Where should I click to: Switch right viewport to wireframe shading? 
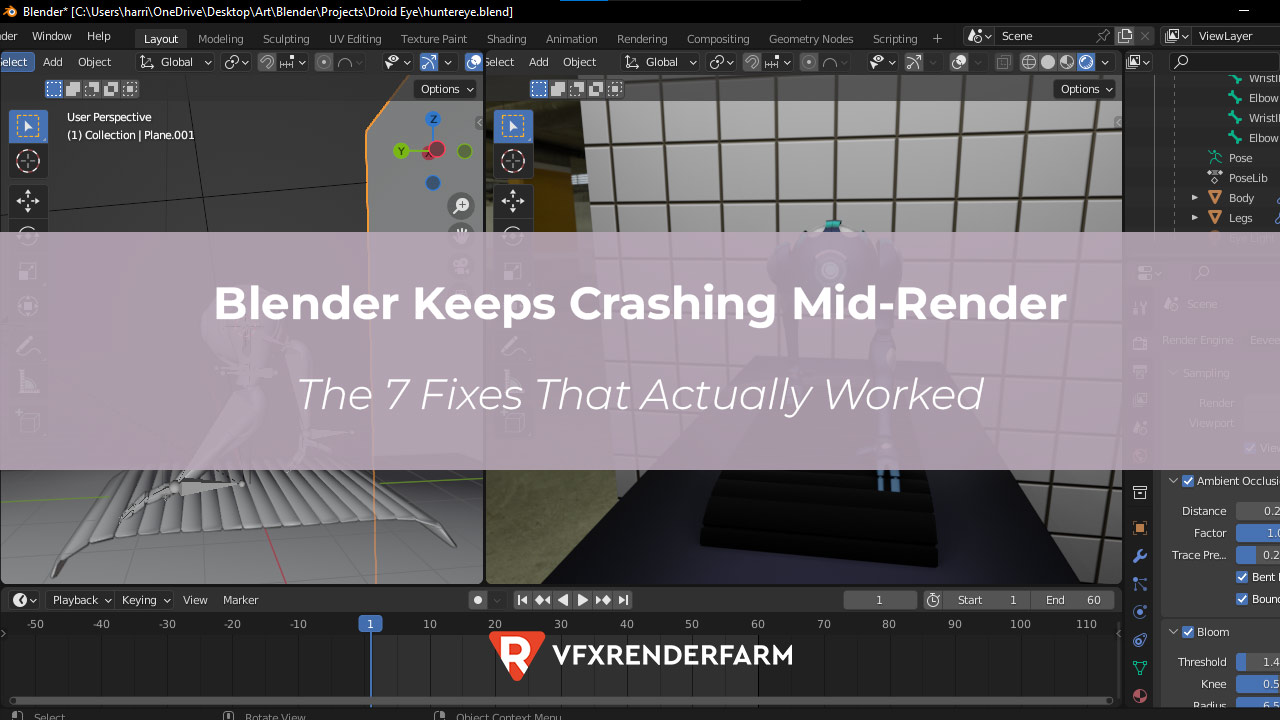coord(1029,62)
